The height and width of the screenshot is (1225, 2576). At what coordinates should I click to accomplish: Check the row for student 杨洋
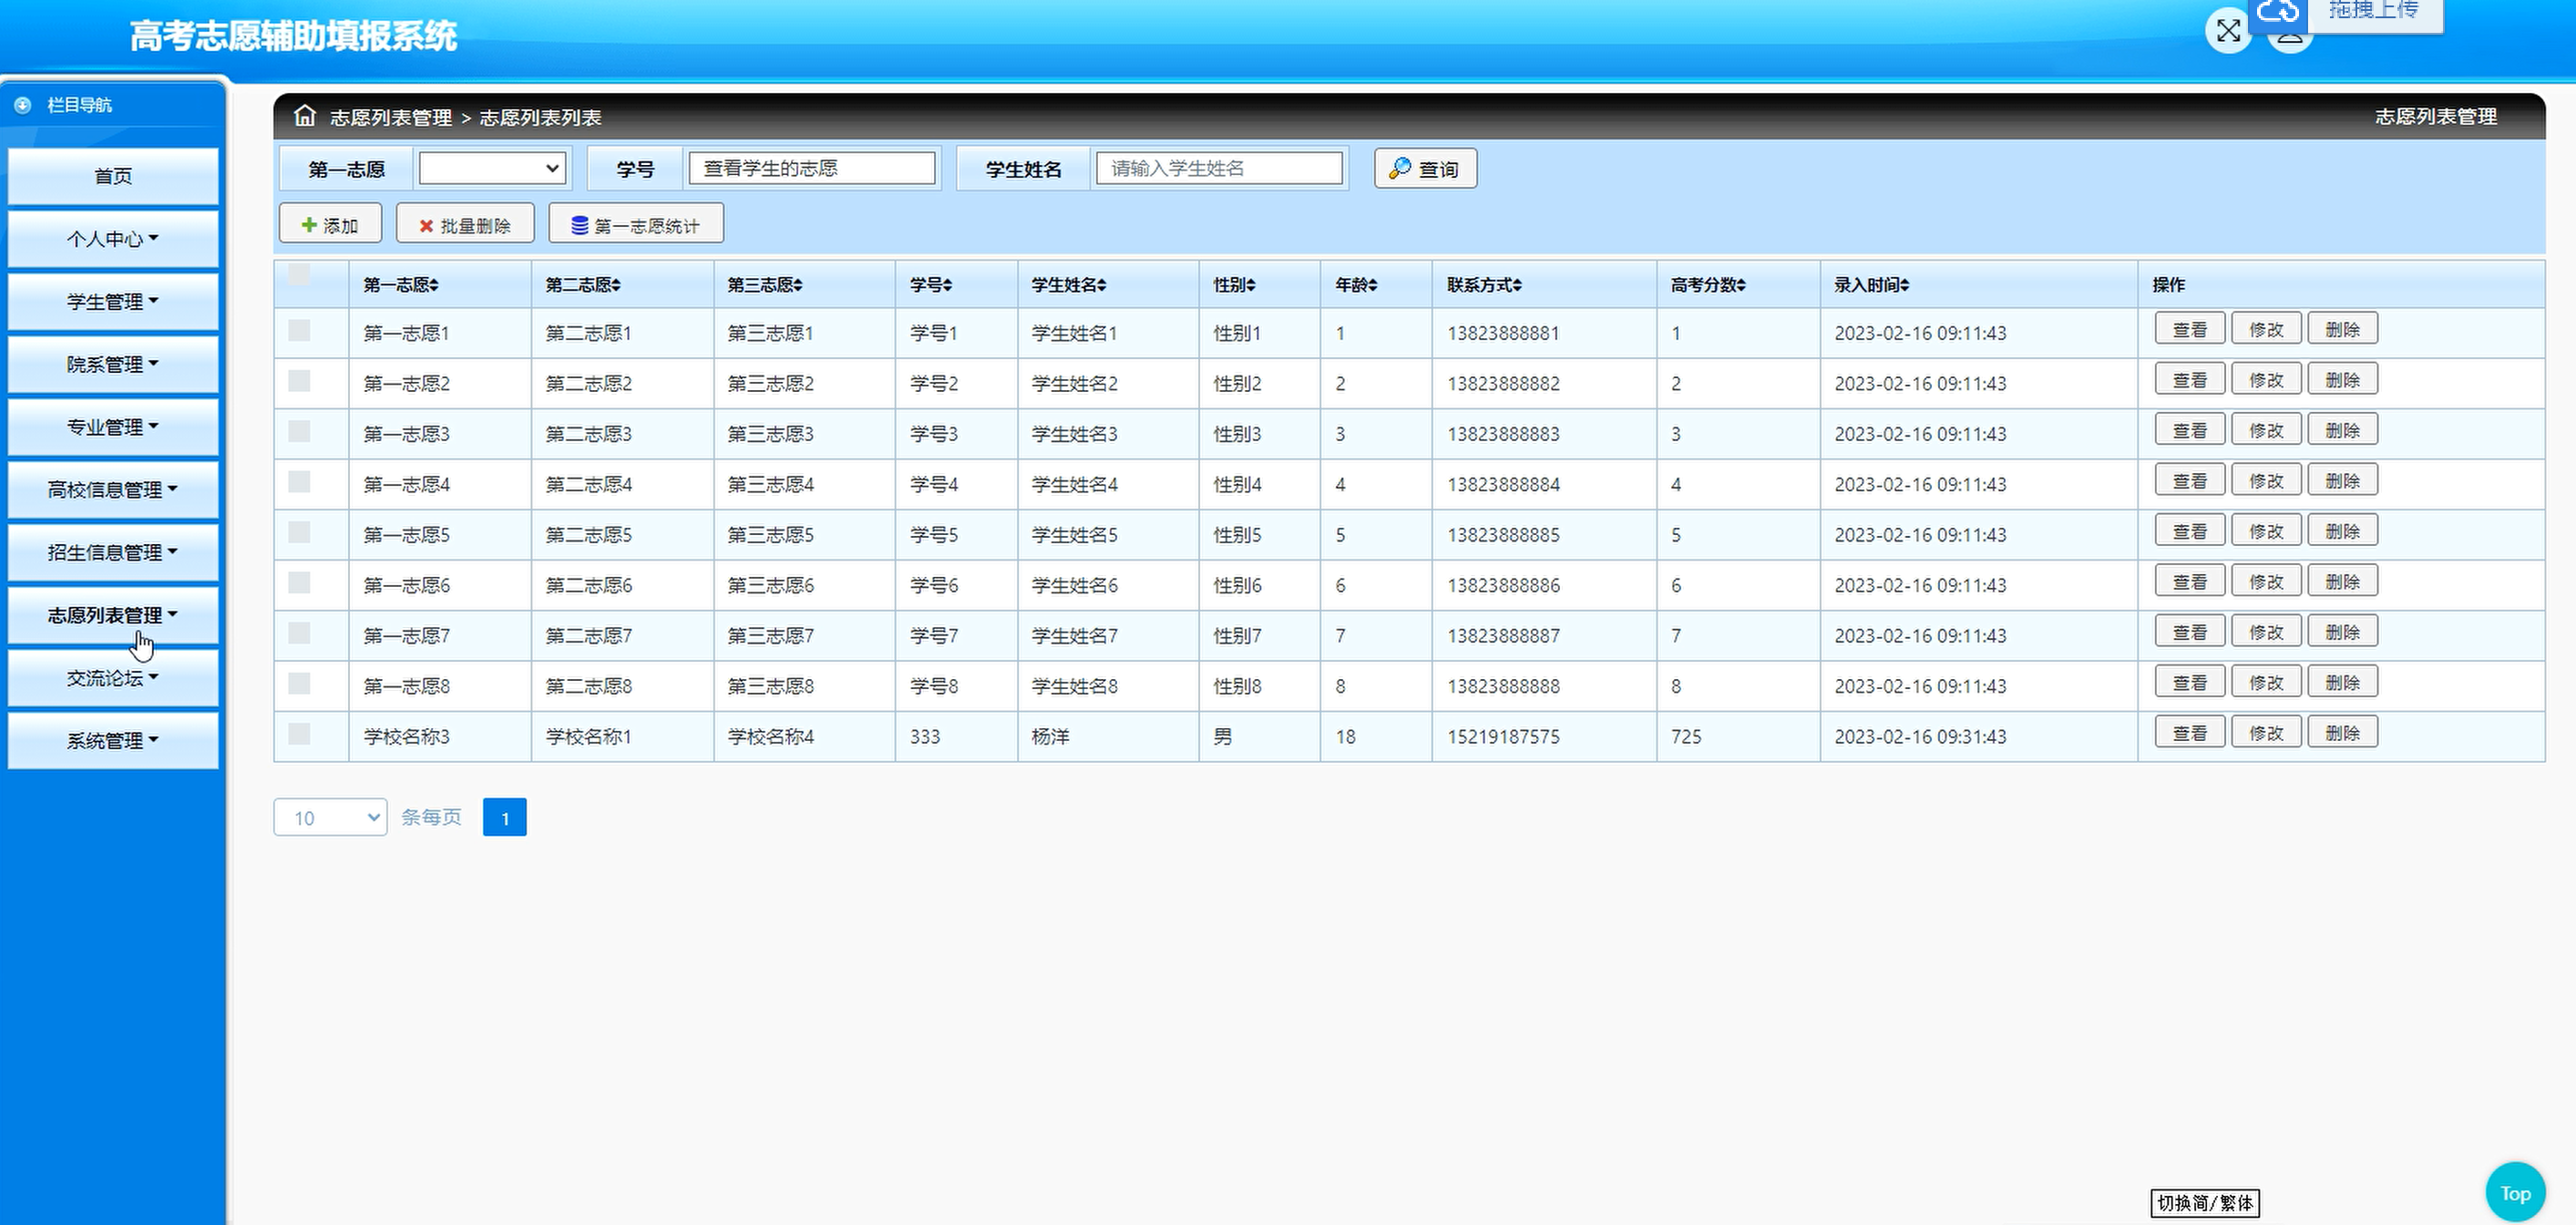(x=299, y=735)
